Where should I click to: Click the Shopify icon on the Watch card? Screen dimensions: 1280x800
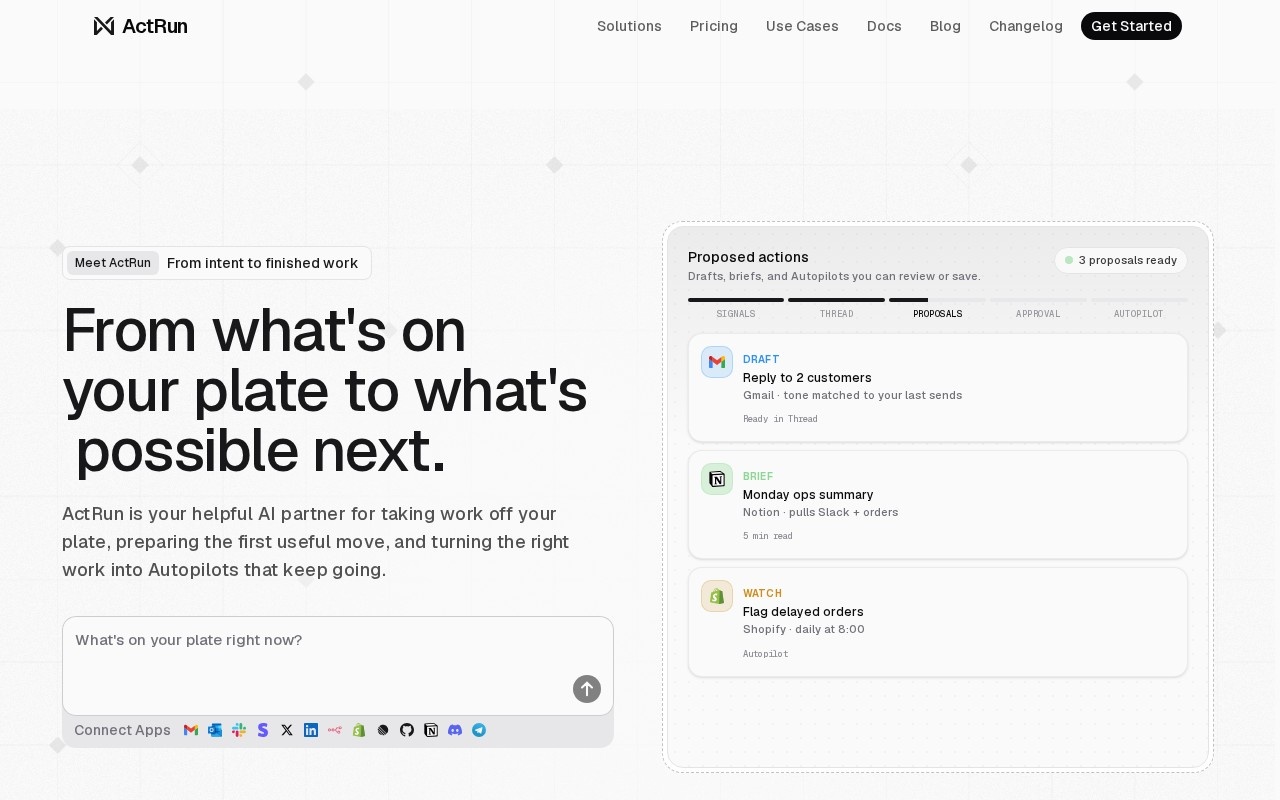click(717, 596)
